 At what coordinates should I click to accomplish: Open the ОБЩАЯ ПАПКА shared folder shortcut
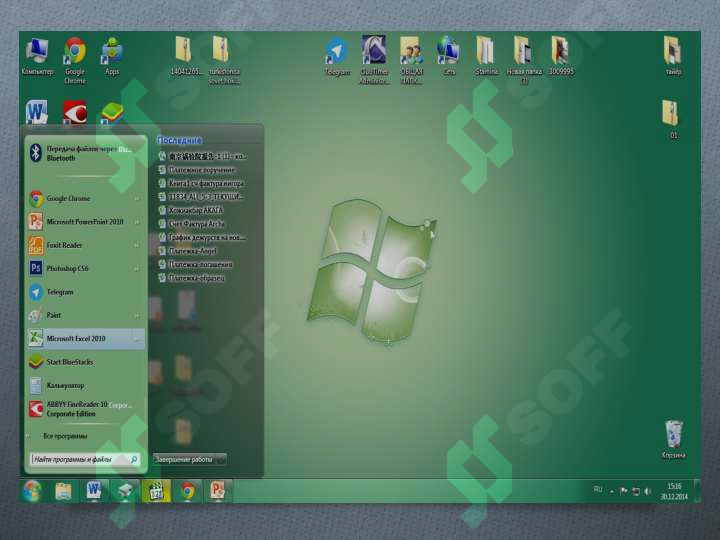pyautogui.click(x=411, y=60)
